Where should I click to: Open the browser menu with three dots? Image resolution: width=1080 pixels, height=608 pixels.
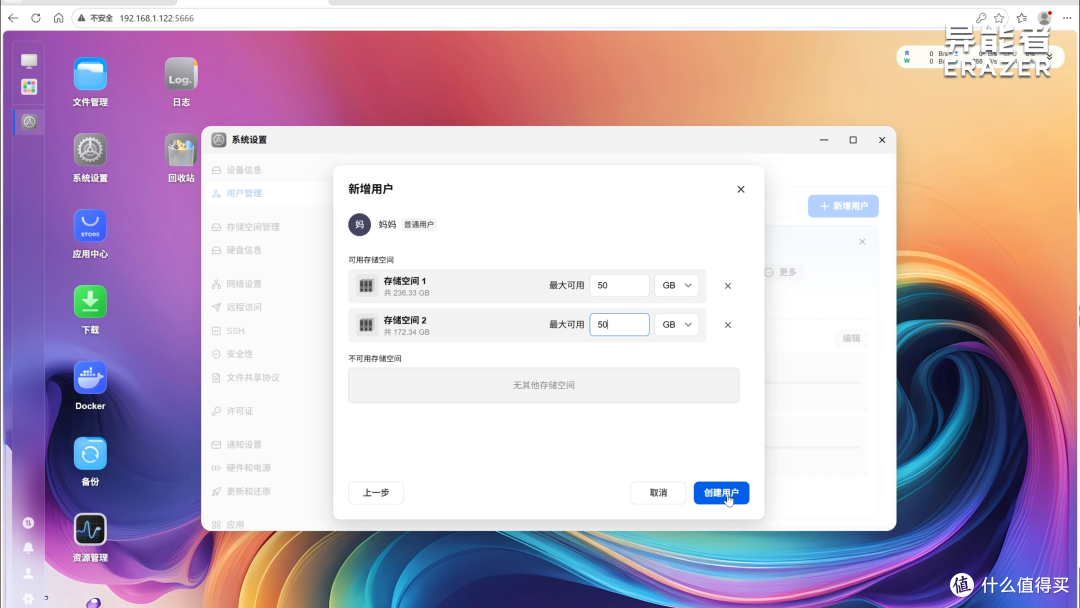[x=1067, y=18]
